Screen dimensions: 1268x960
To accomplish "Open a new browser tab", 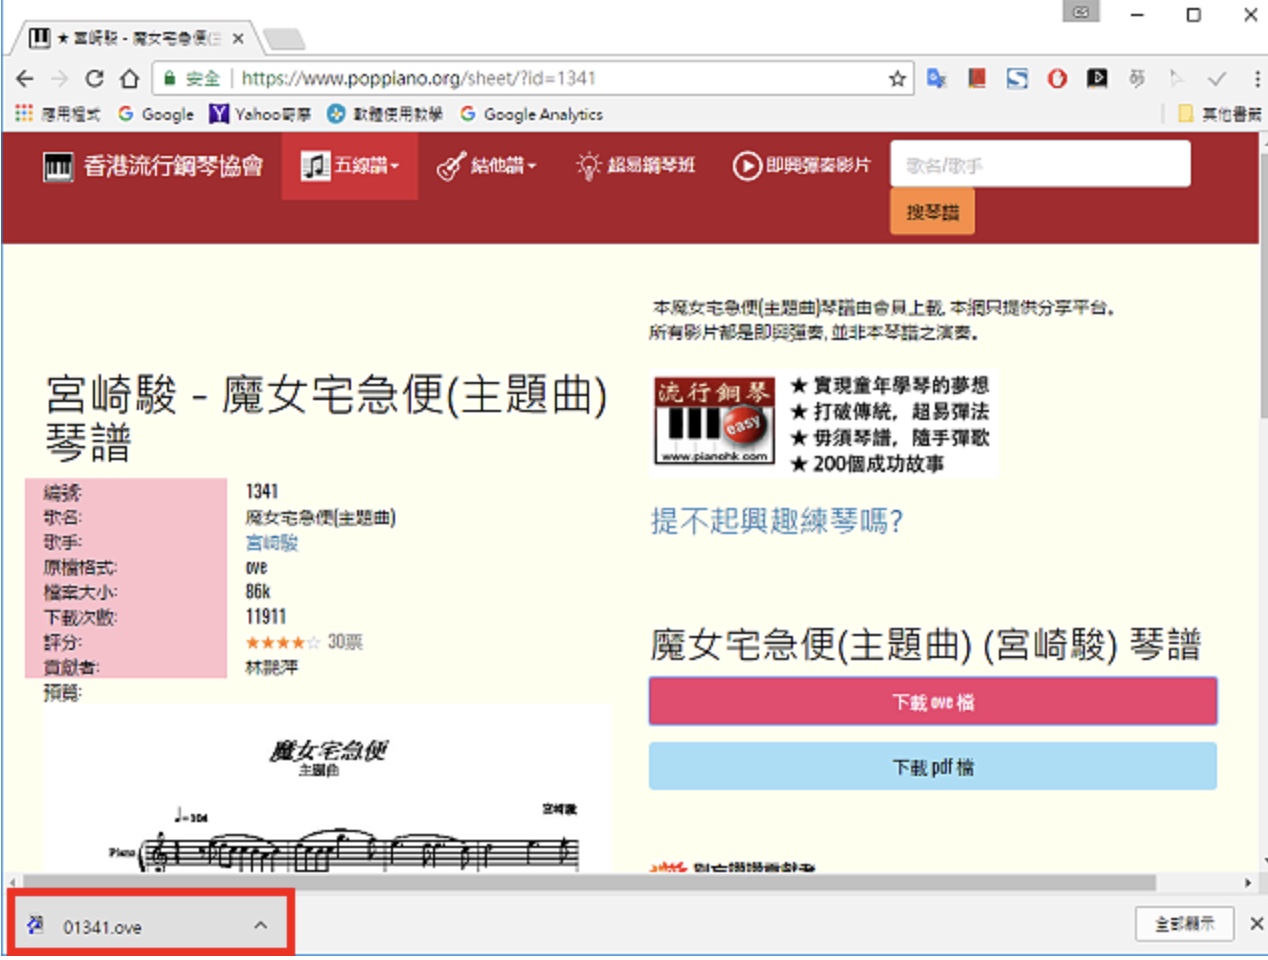I will (x=283, y=40).
